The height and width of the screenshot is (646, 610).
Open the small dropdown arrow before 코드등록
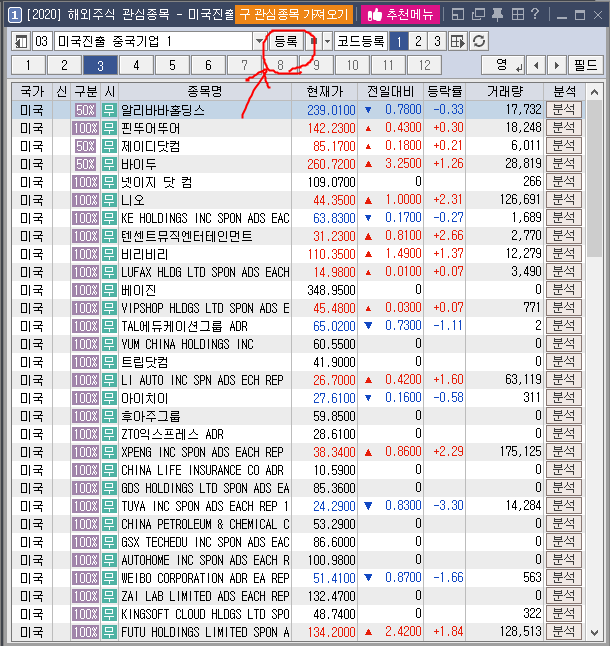tap(327, 41)
